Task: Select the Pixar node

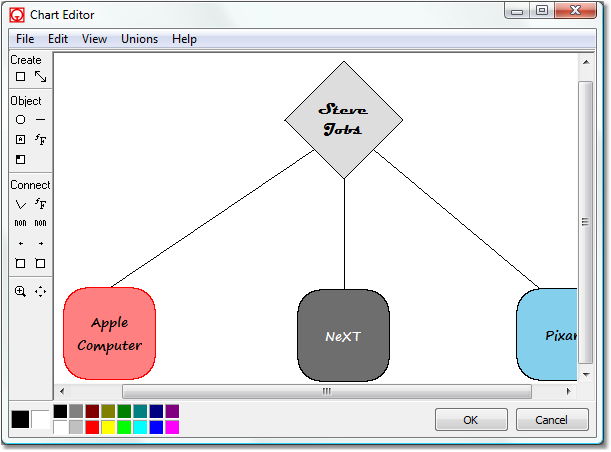Action: click(547, 335)
